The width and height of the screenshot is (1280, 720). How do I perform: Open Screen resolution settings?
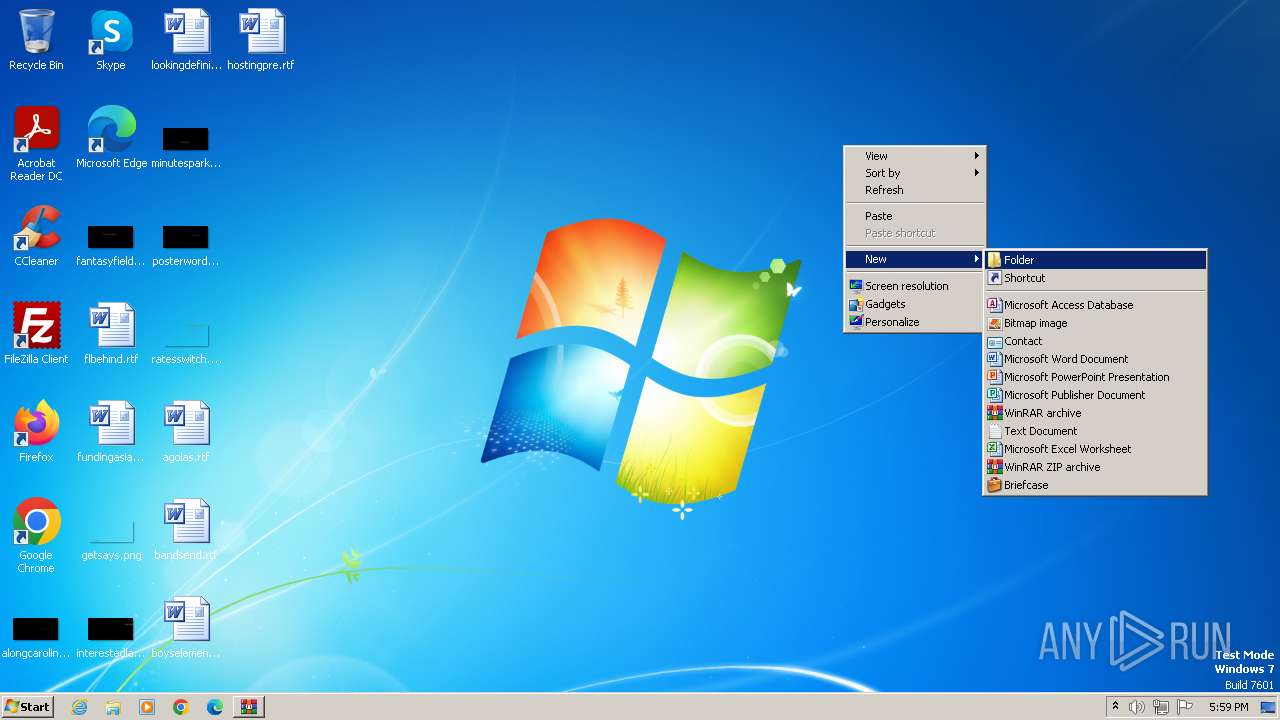(915, 286)
